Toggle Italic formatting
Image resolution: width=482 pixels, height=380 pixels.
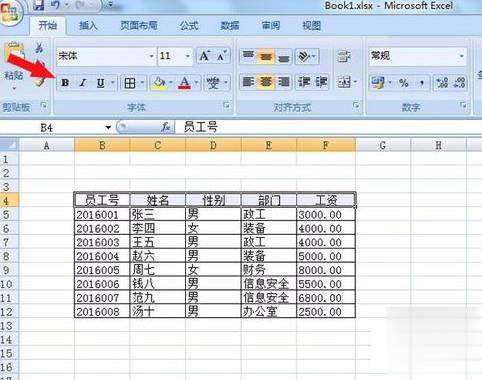point(83,83)
